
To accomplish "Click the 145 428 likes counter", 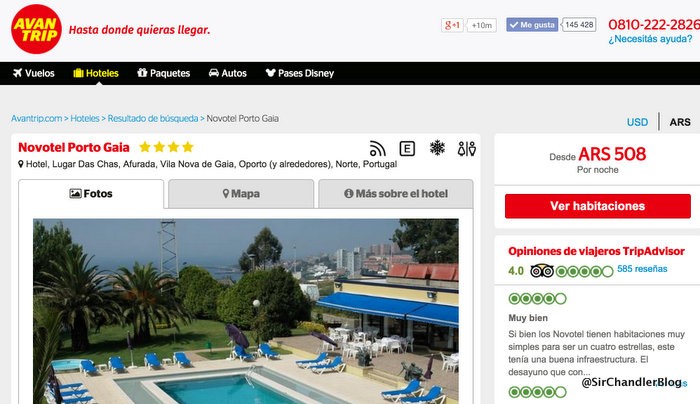I will [579, 25].
